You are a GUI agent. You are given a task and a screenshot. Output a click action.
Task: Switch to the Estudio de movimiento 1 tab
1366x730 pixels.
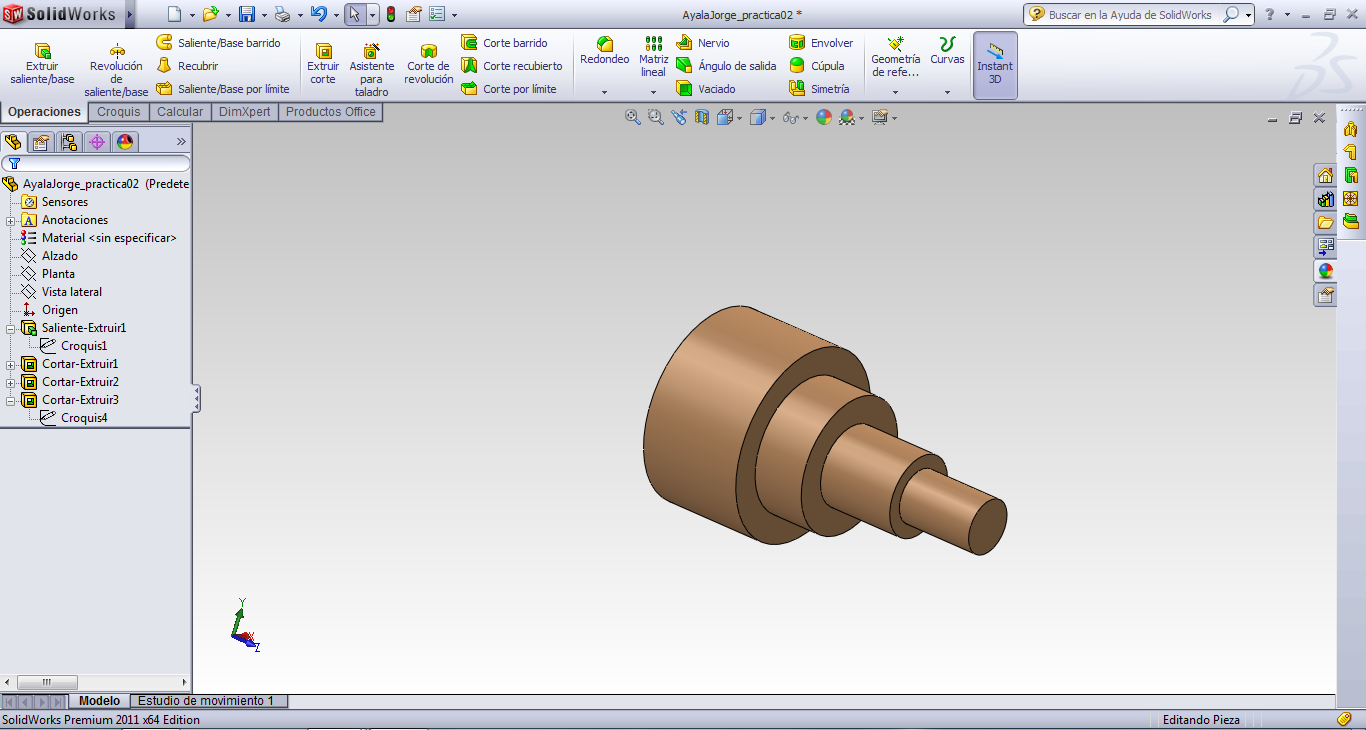[207, 701]
